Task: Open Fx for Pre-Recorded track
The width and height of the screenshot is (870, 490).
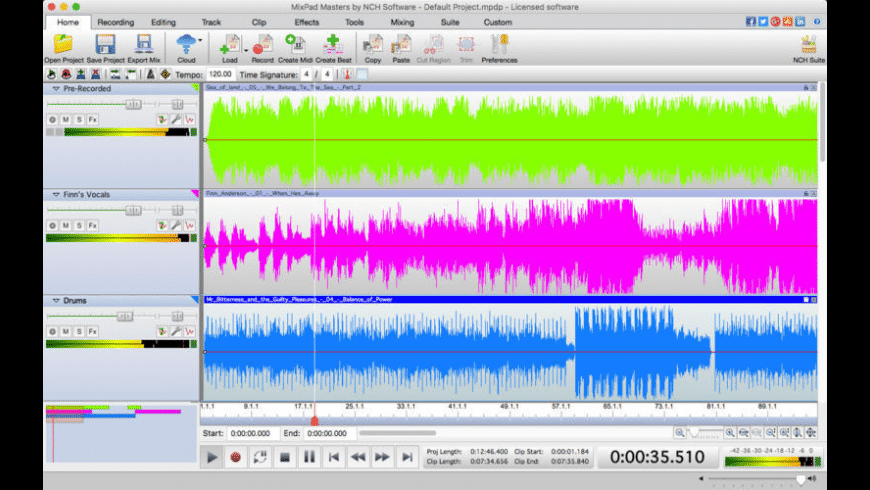Action: [93, 119]
